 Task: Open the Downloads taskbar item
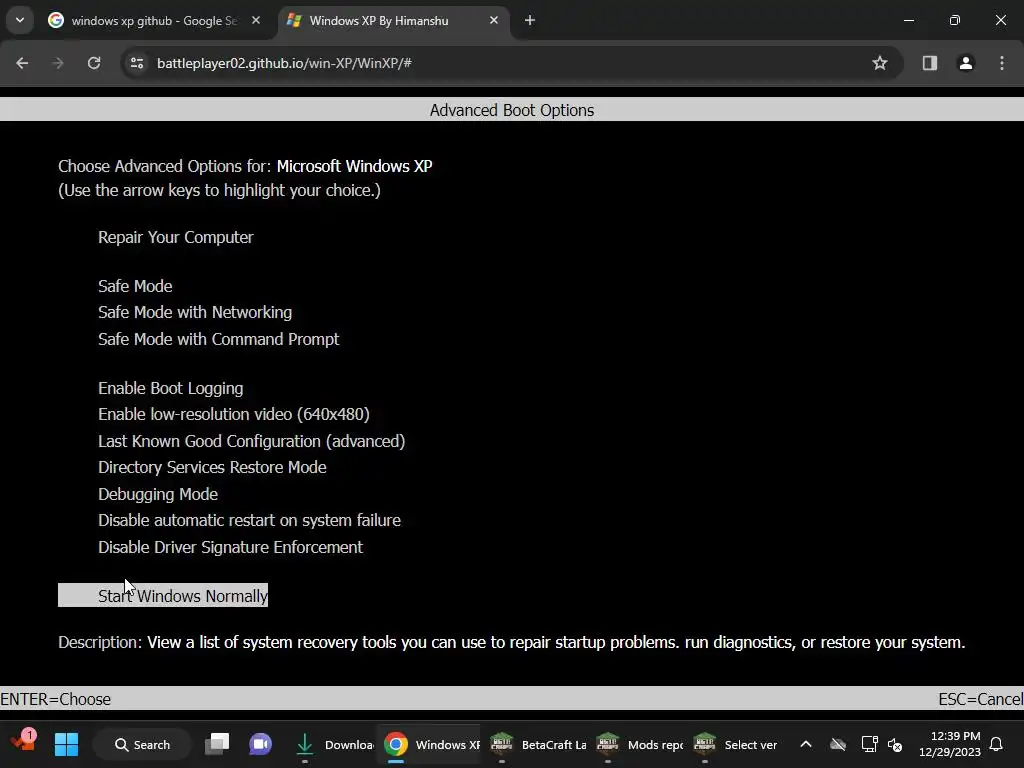[332, 744]
